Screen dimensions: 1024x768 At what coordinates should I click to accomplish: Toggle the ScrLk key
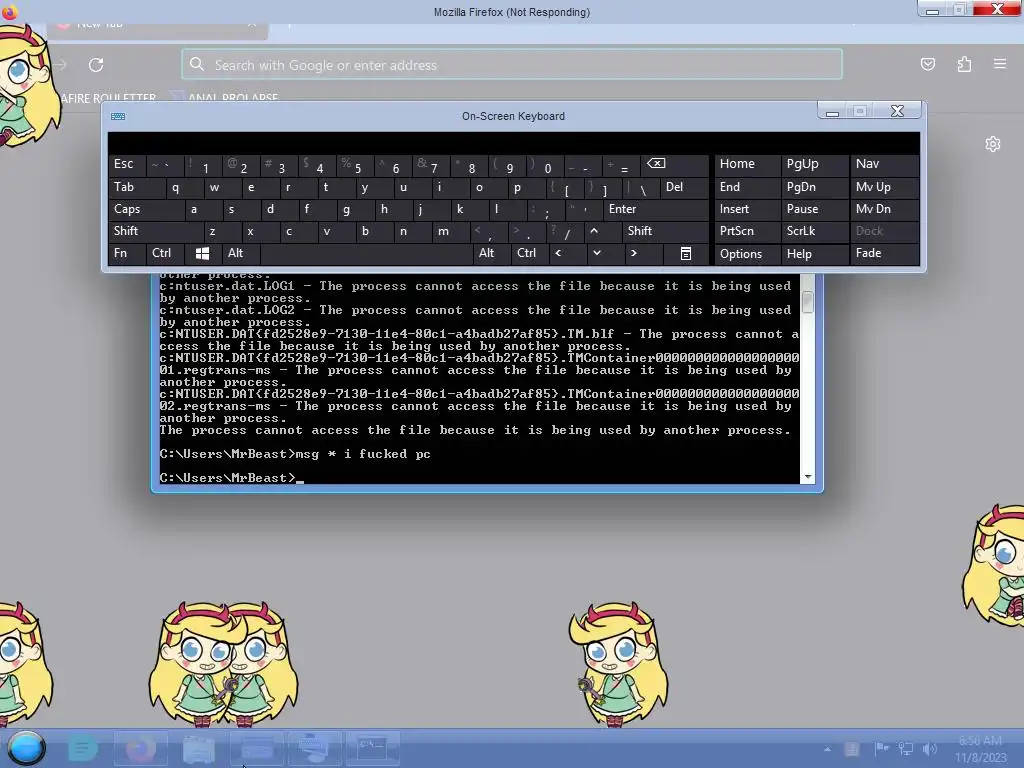click(x=814, y=231)
